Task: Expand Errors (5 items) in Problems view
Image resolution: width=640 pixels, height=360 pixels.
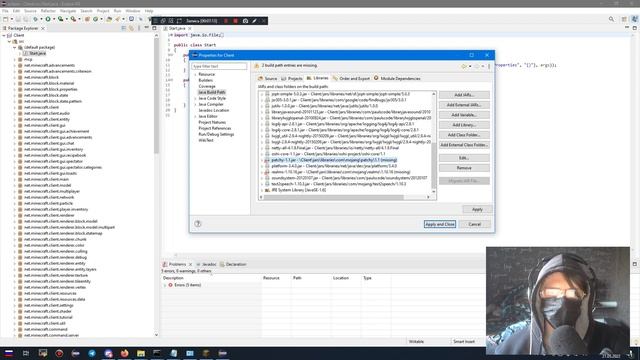Action: tap(165, 285)
